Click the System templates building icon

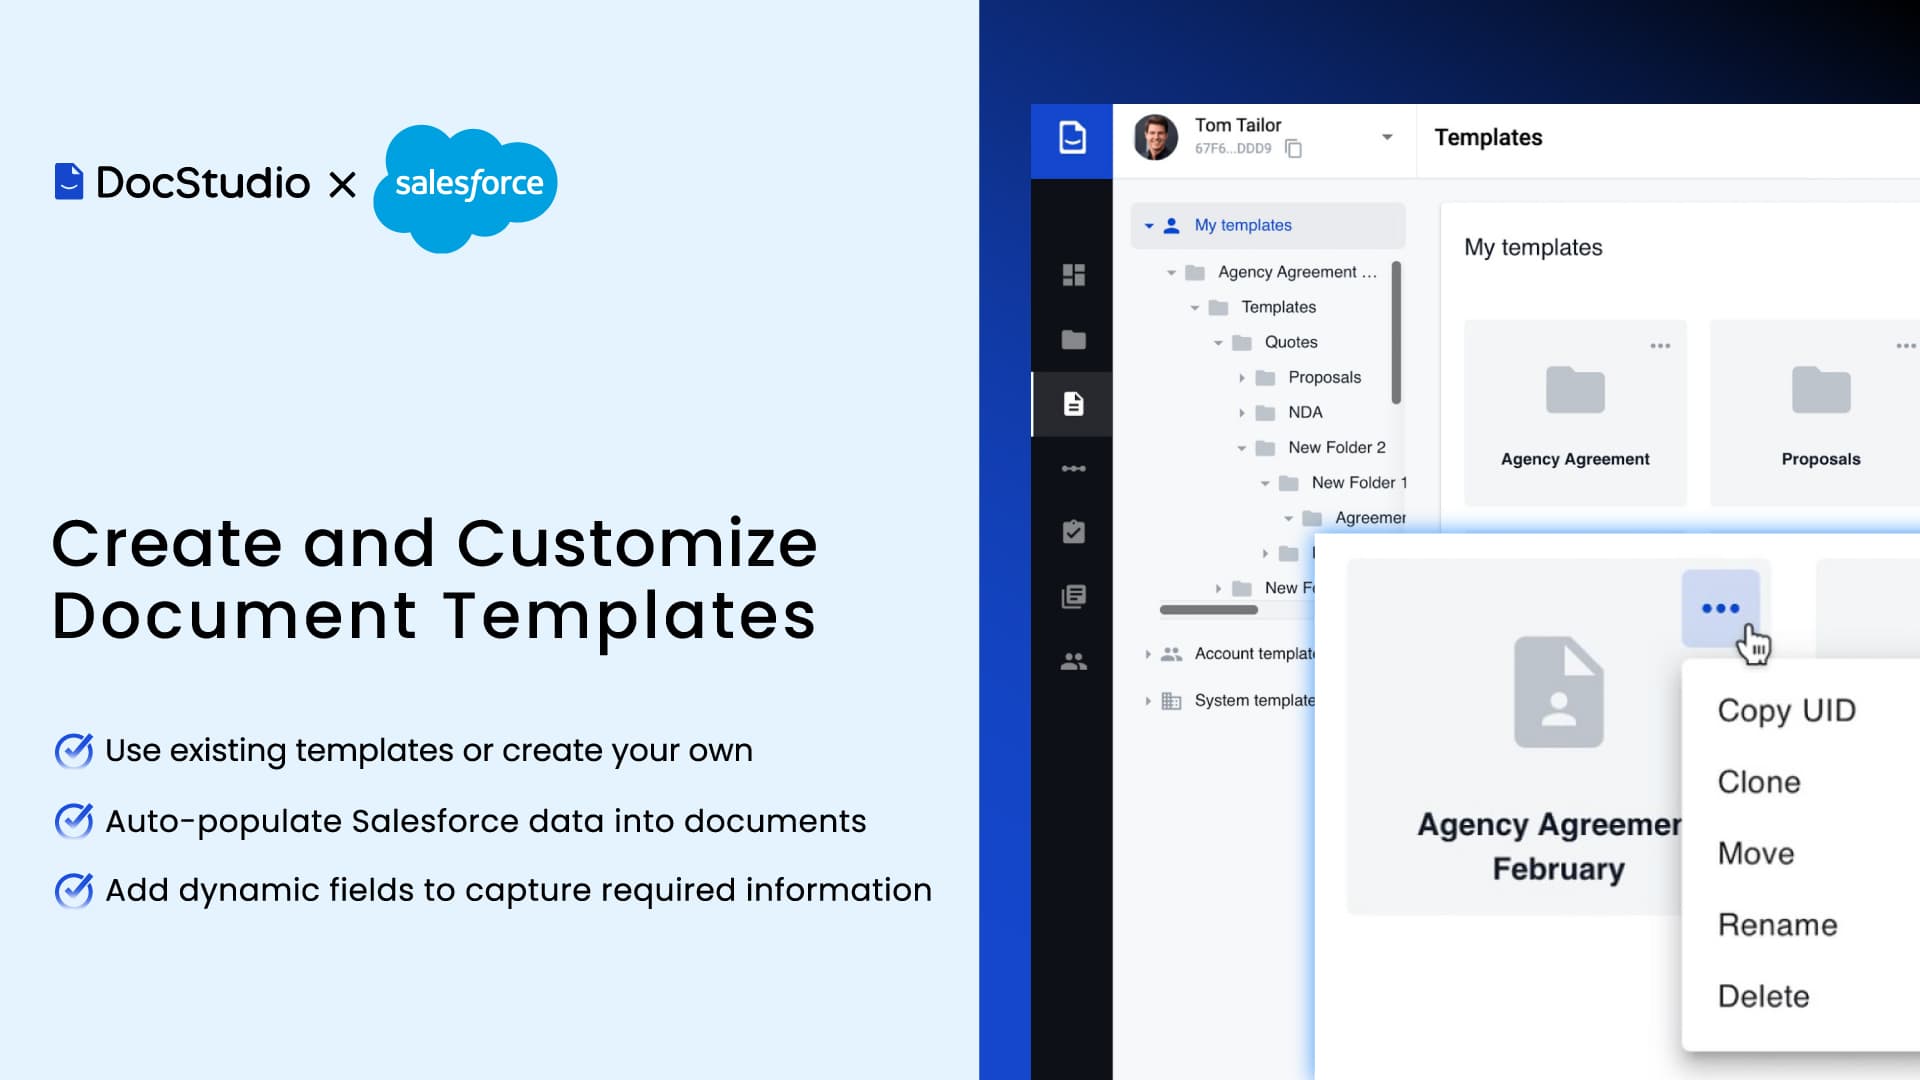[x=1171, y=701]
